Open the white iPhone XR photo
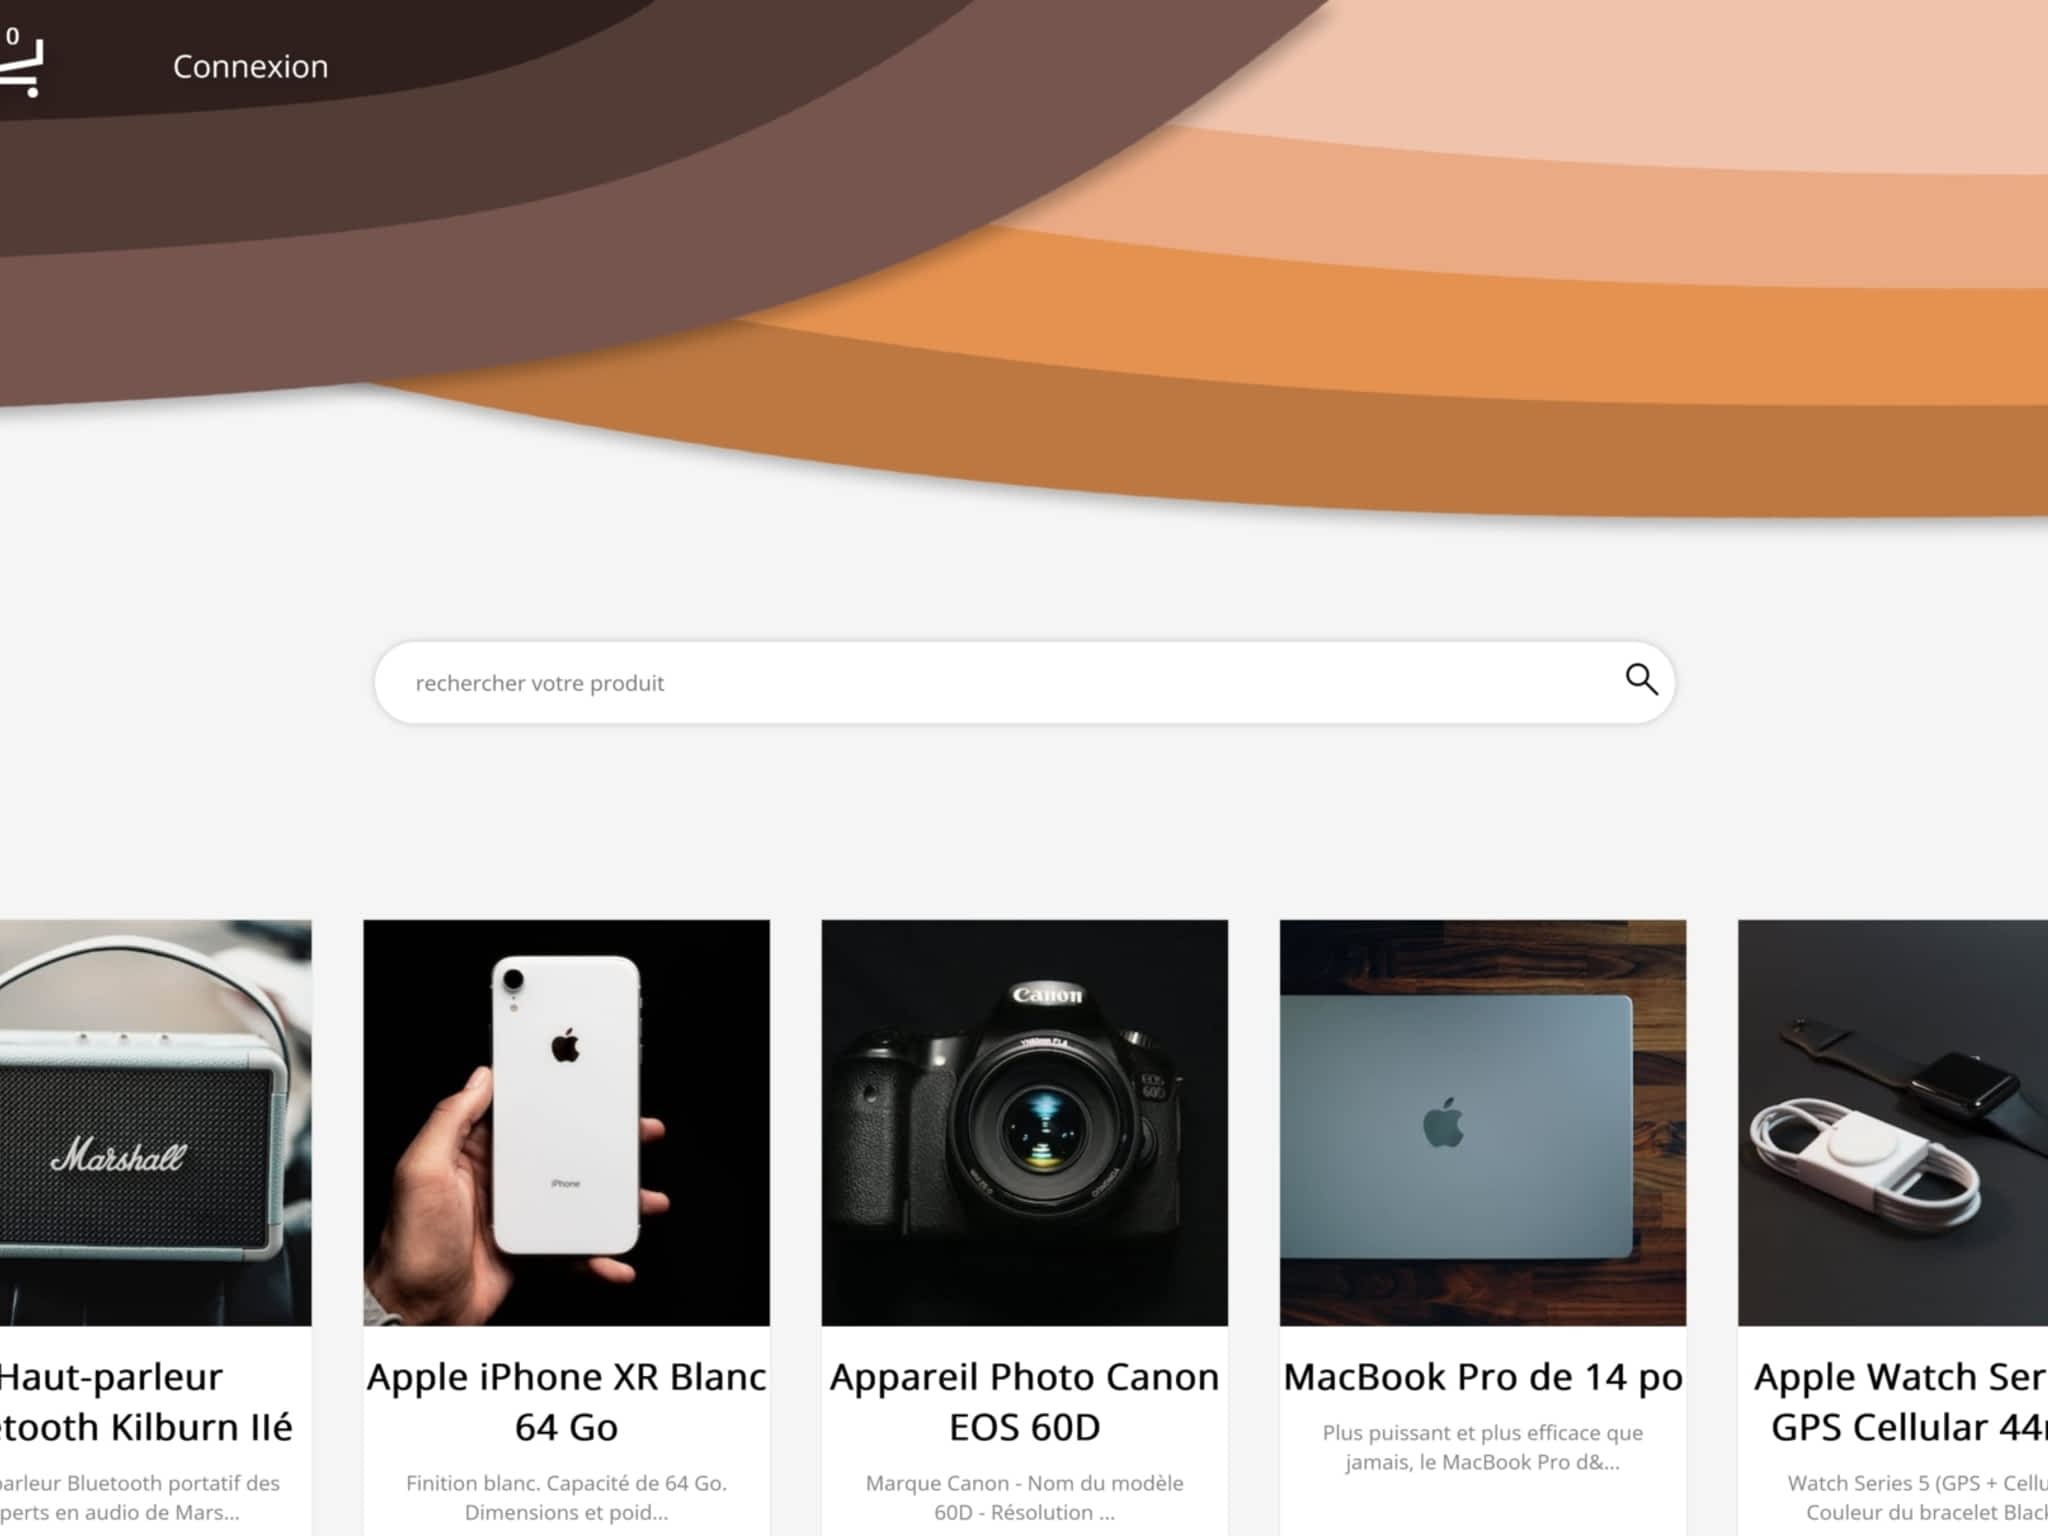Viewport: 2048px width, 1536px height. [566, 1122]
